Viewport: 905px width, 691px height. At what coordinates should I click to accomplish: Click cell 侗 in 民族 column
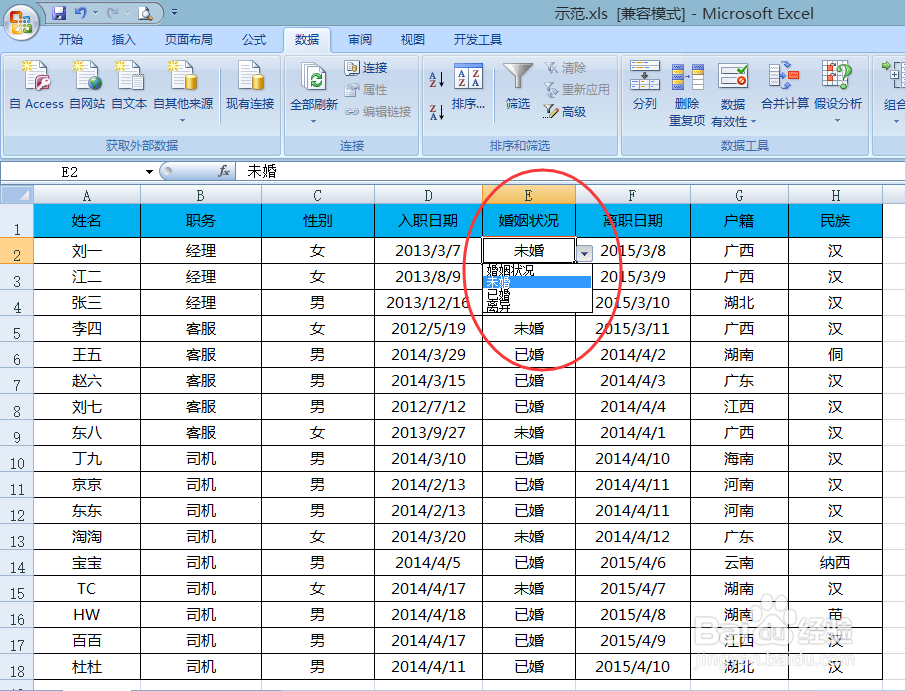click(835, 354)
